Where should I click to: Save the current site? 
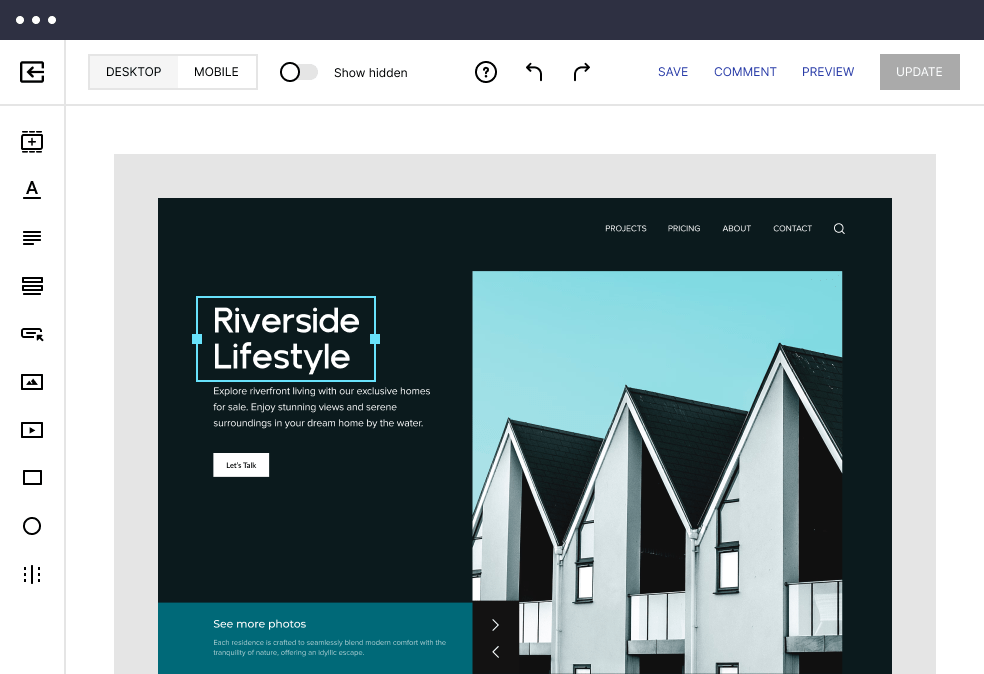(x=673, y=72)
